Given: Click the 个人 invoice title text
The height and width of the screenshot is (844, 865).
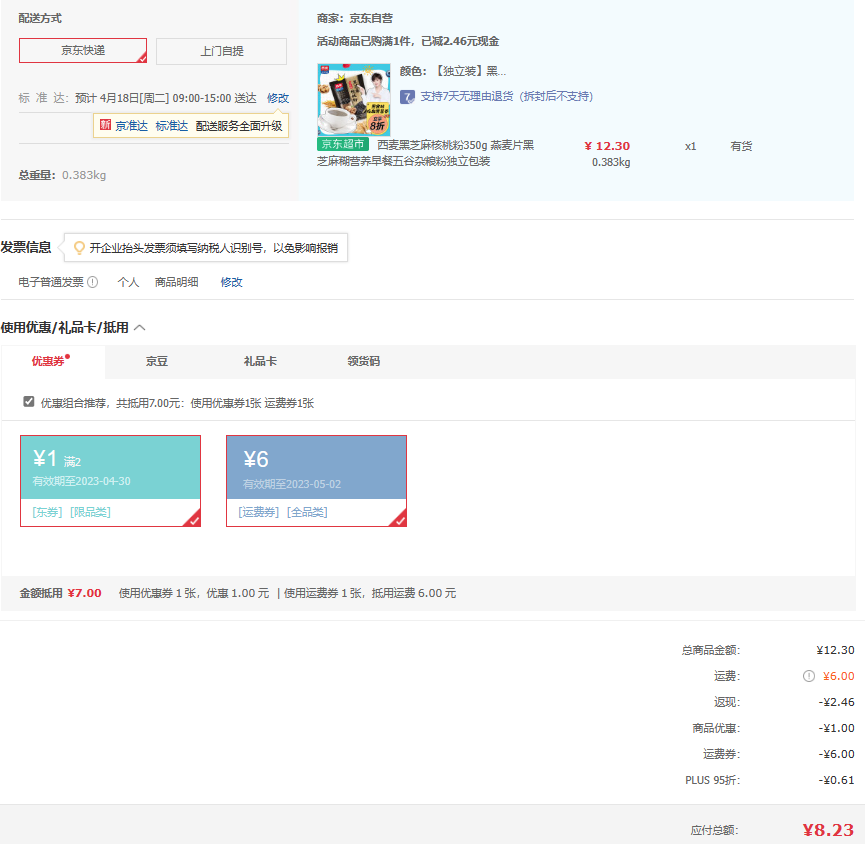Looking at the screenshot, I should pyautogui.click(x=128, y=282).
